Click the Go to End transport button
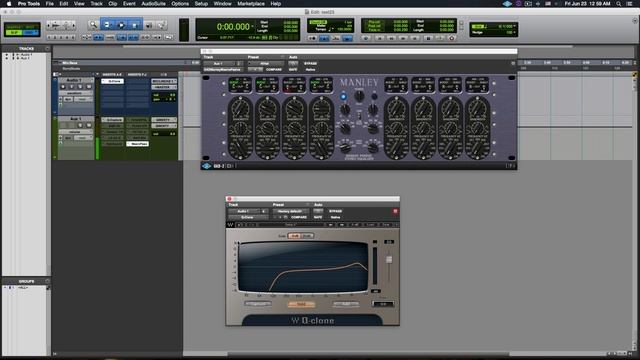The width and height of the screenshot is (640, 360). [415, 38]
